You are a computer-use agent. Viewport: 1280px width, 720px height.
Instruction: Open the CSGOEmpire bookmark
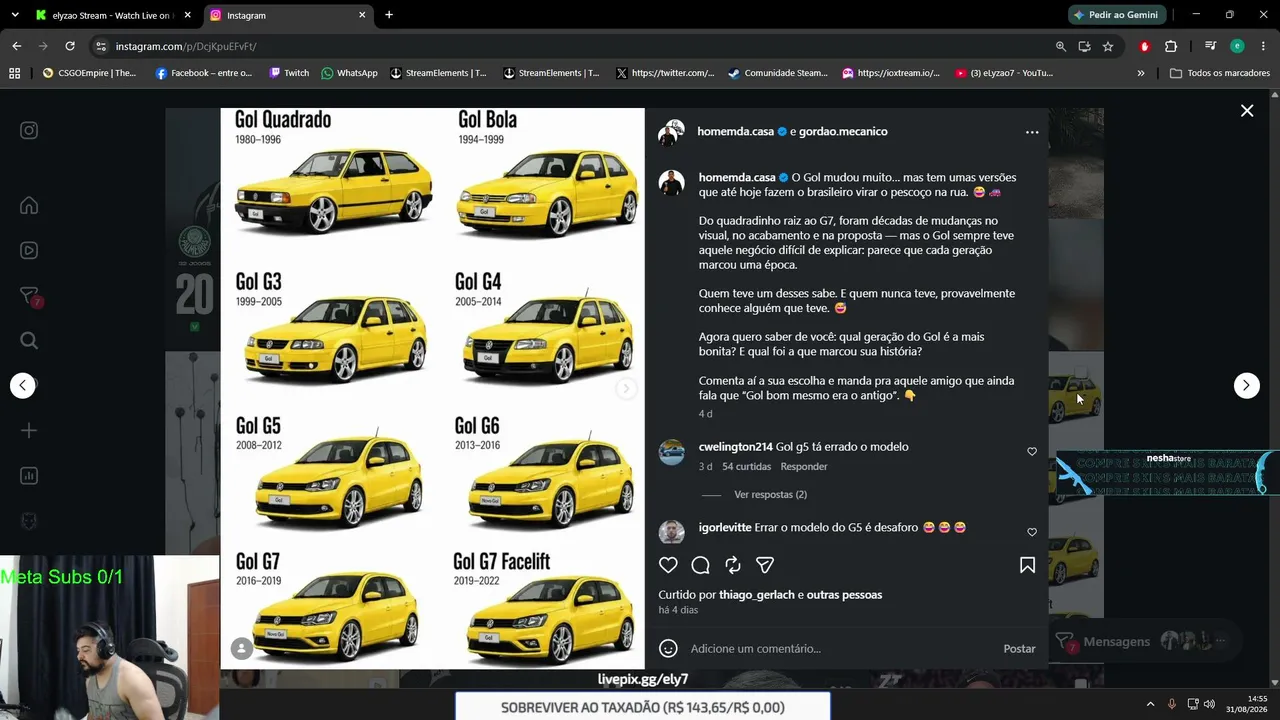pyautogui.click(x=89, y=73)
